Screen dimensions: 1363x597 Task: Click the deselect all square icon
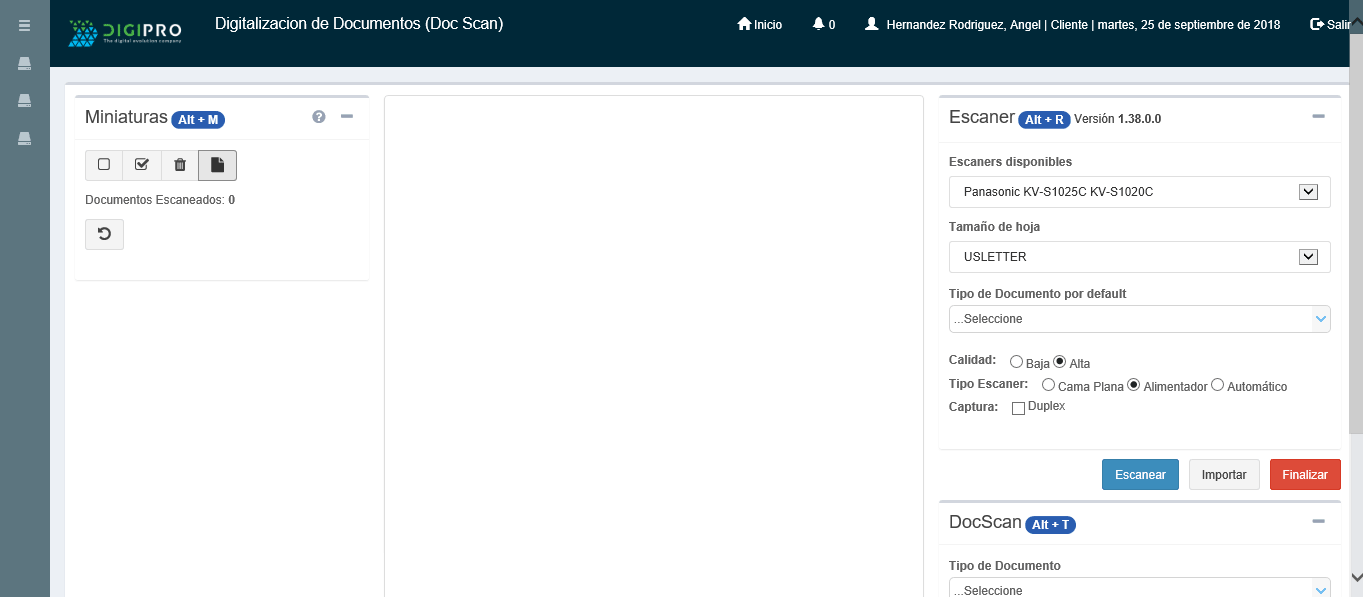104,165
